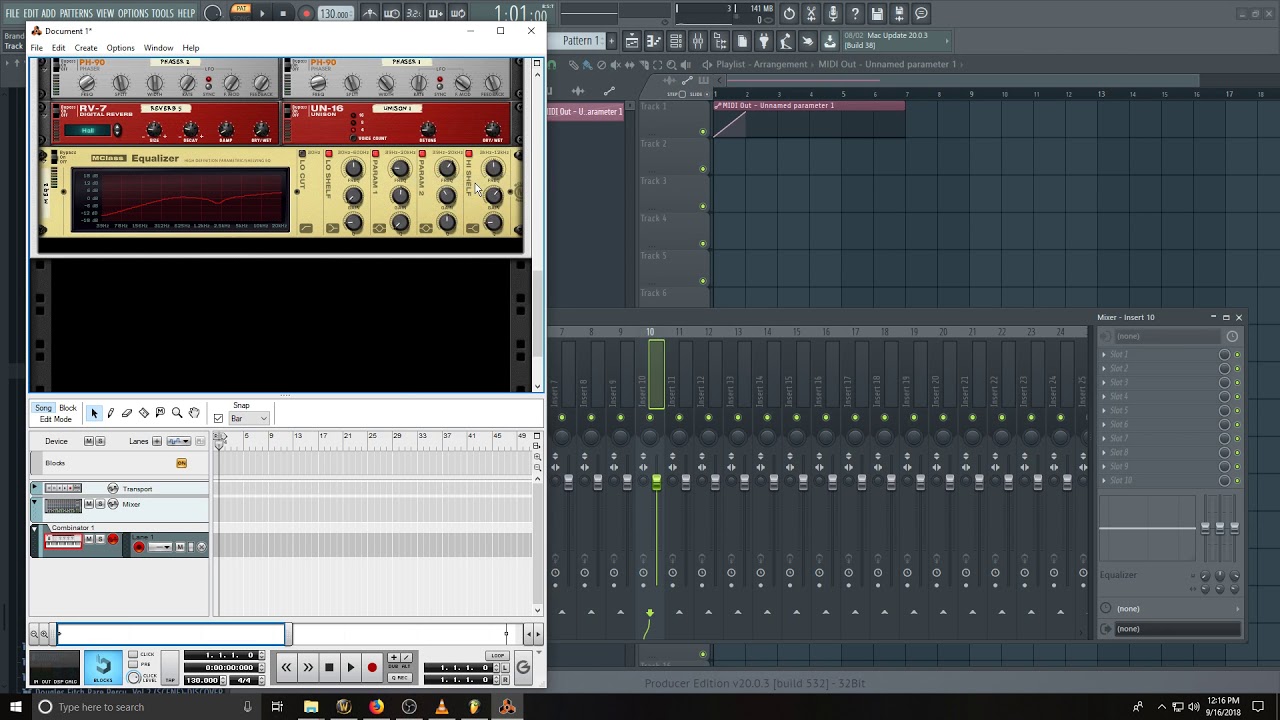
Task: Click the Reason transport Stop button
Action: point(329,667)
